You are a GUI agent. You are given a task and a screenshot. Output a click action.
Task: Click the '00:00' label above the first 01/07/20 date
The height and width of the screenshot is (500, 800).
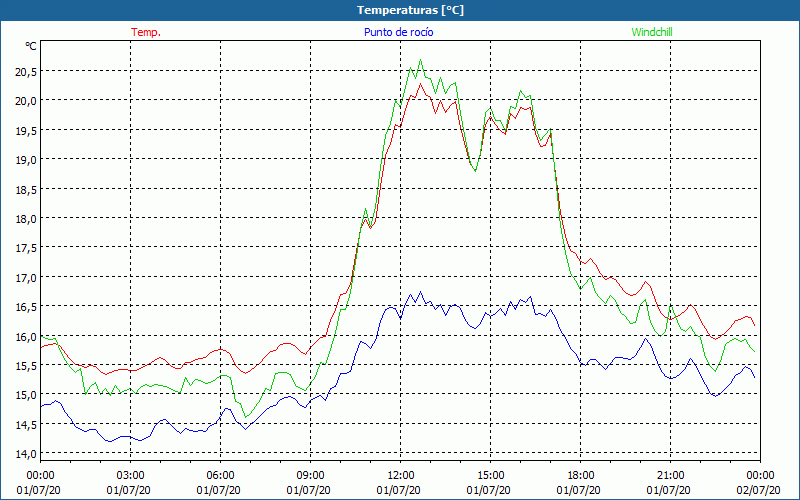(40, 476)
